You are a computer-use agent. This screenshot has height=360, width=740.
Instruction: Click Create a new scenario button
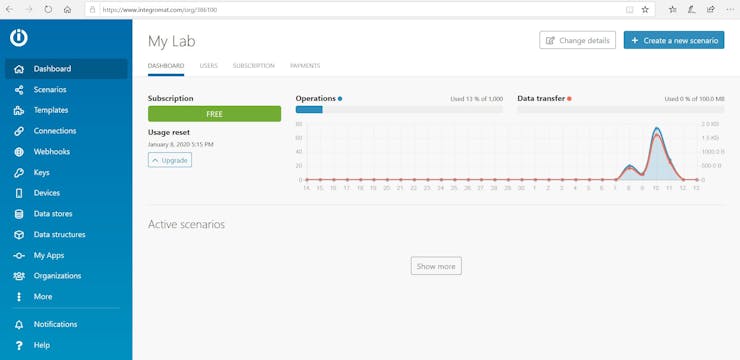[674, 41]
